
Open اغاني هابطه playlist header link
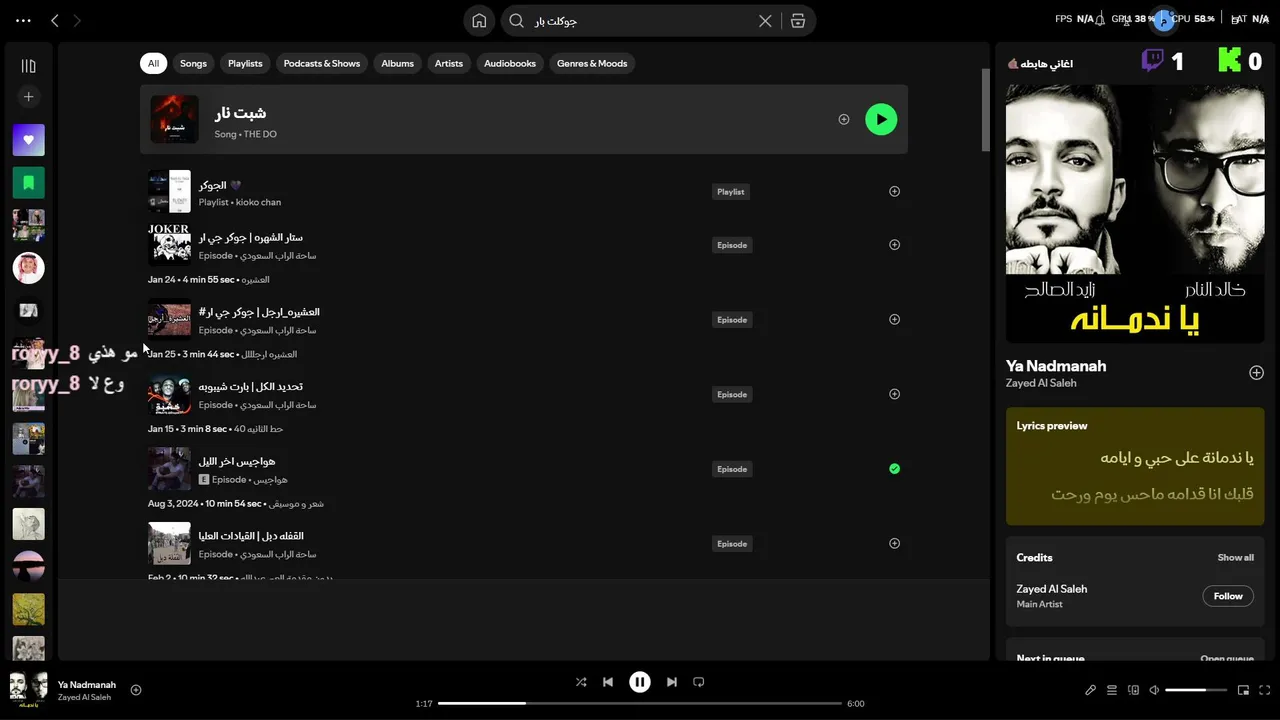pyautogui.click(x=1047, y=63)
